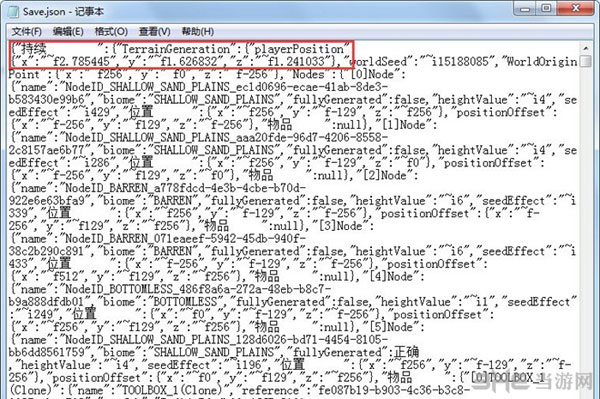Place cursor in the TerrainGeneration key
The image size is (600, 399).
click(x=176, y=49)
